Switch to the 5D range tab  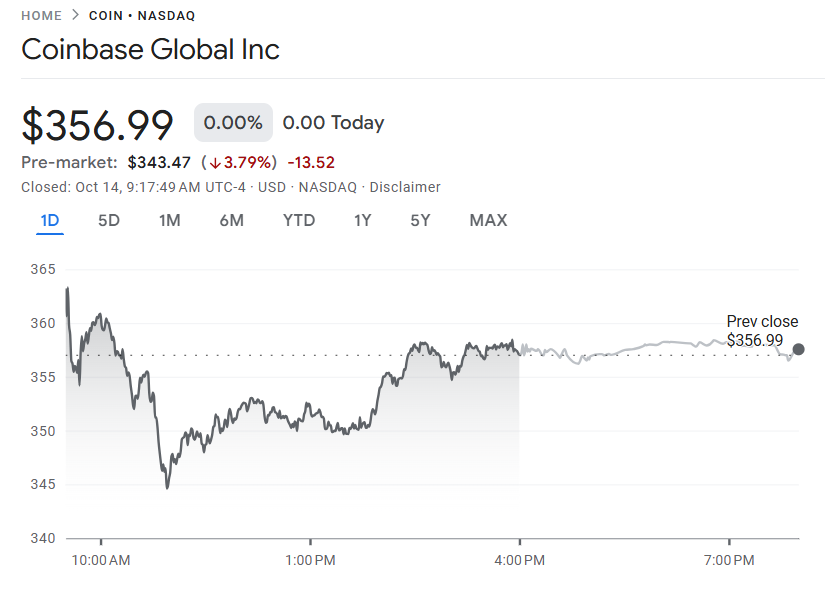[109, 220]
